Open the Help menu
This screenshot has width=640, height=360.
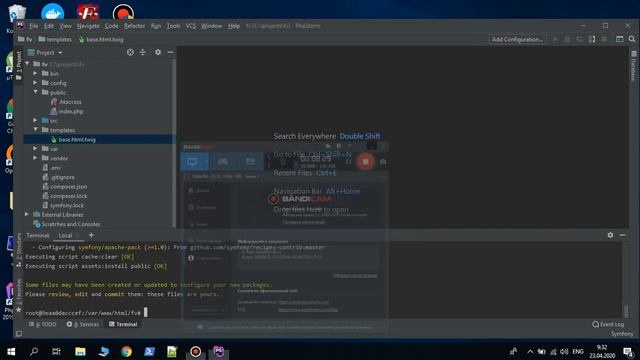coord(233,26)
